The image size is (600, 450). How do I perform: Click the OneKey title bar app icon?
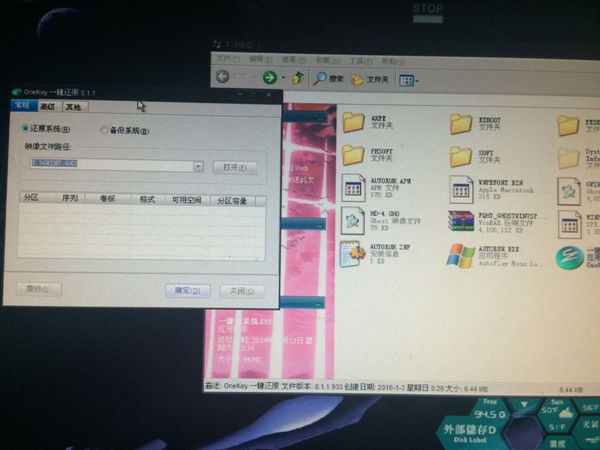tap(16, 92)
